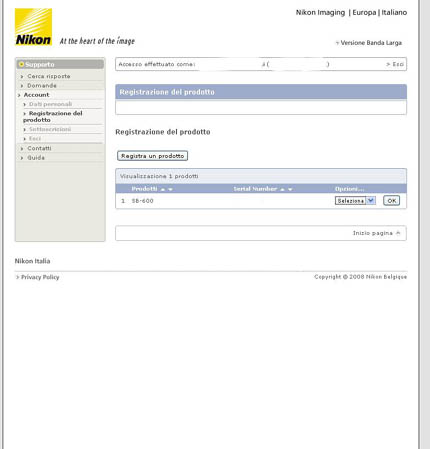Open Domande in sidebar
Image resolution: width=430 pixels, height=449 pixels.
42,86
